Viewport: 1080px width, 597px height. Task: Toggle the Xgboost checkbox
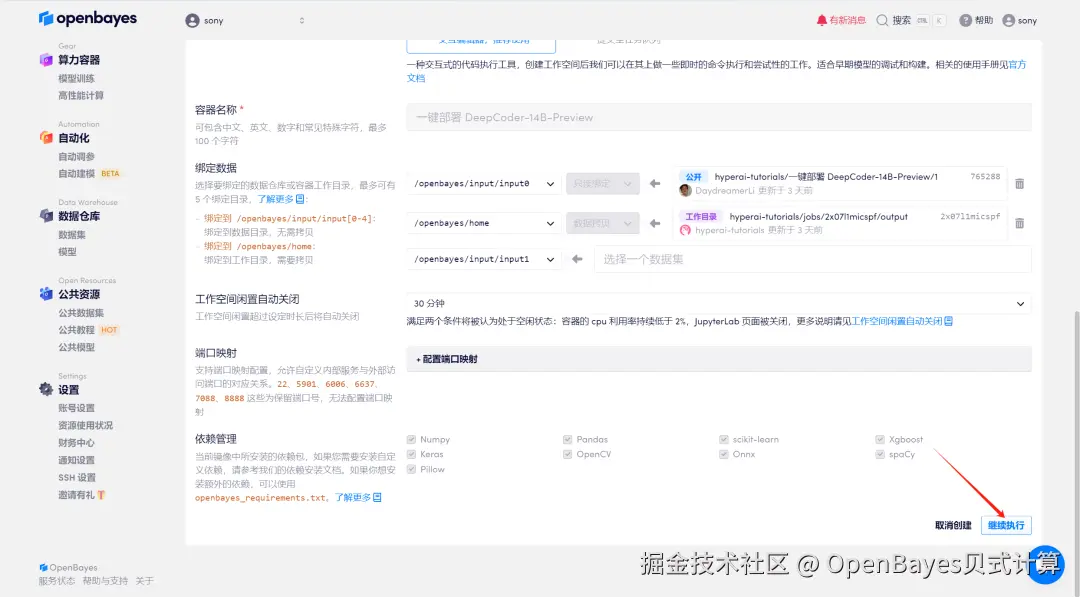[x=880, y=439]
